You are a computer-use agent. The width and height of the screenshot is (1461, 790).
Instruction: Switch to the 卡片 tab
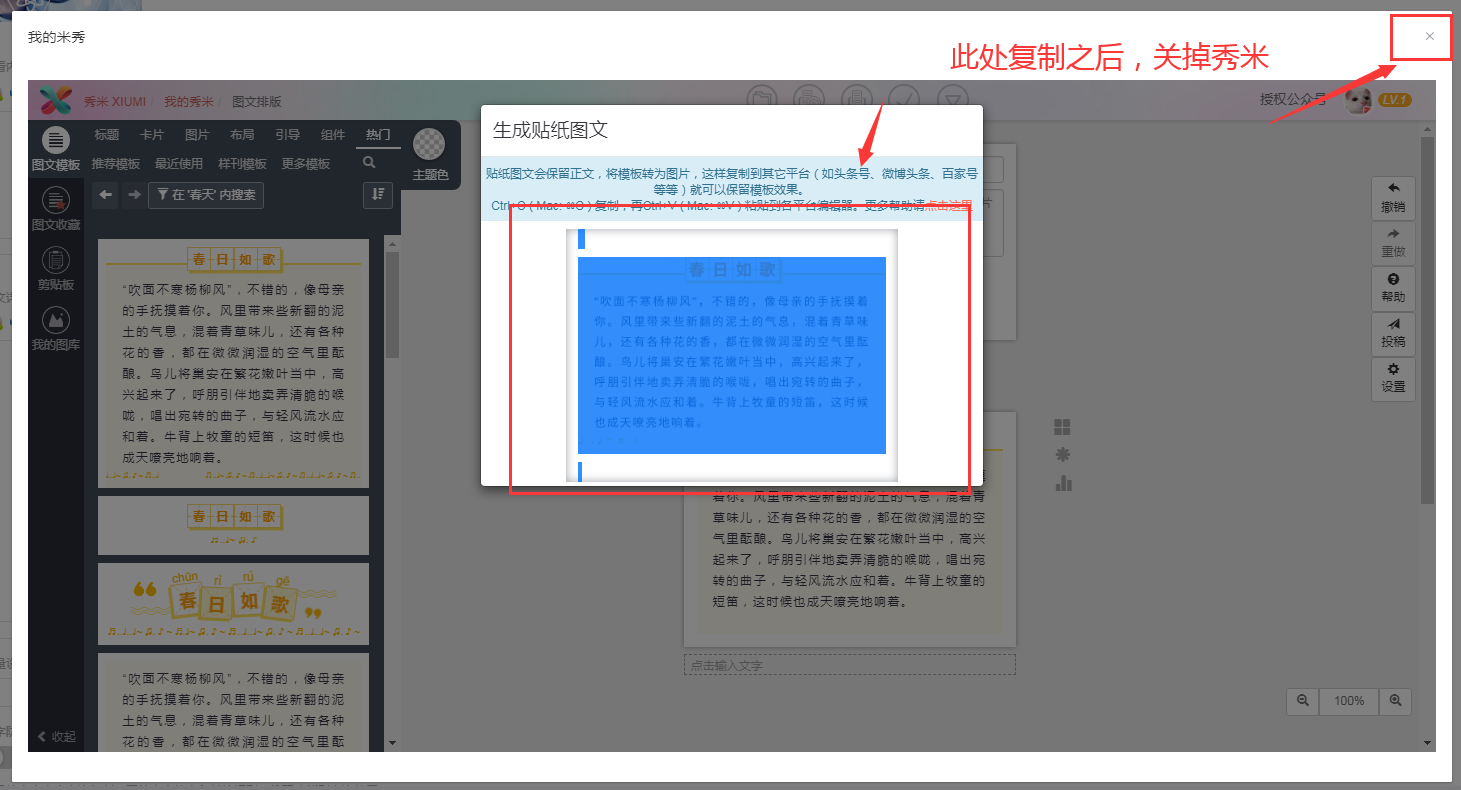[151, 135]
